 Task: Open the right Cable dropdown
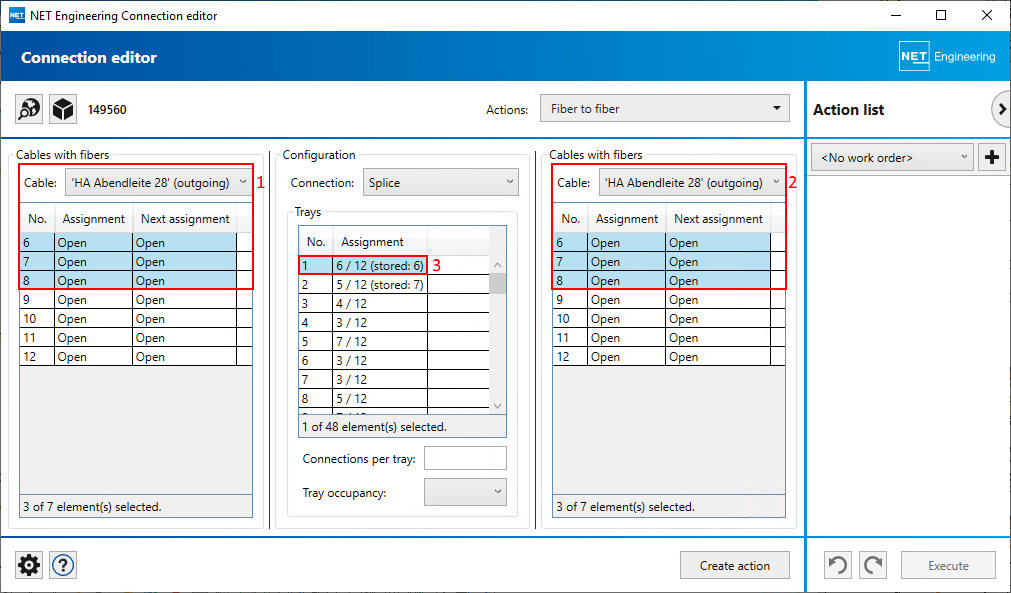692,182
